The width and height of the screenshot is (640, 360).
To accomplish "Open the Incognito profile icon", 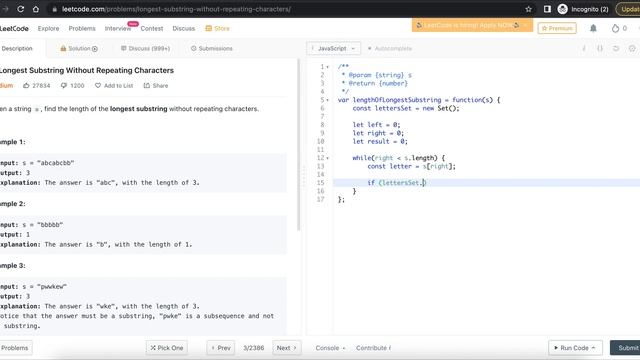I will 562,9.
